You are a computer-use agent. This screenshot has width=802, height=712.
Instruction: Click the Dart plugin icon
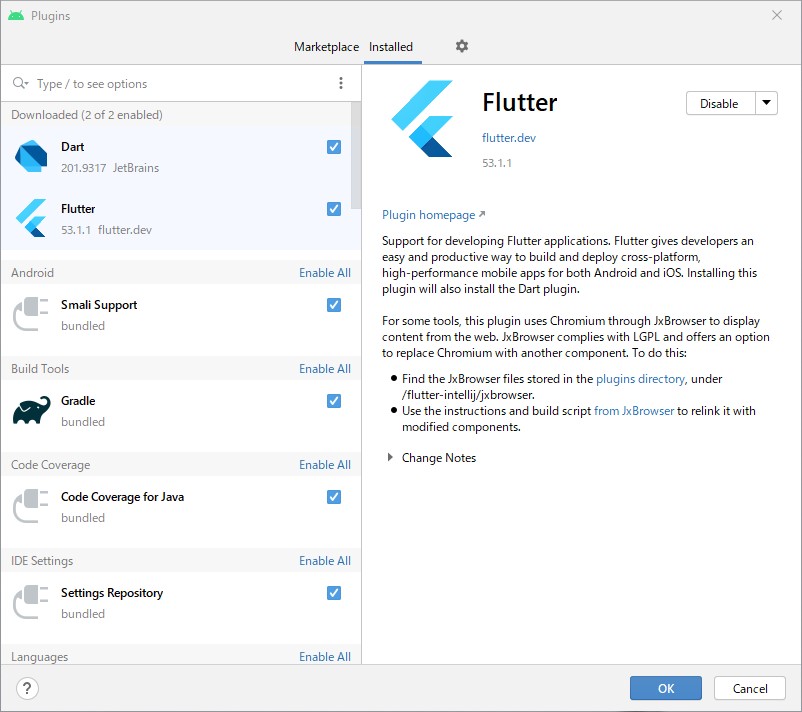click(x=31, y=156)
